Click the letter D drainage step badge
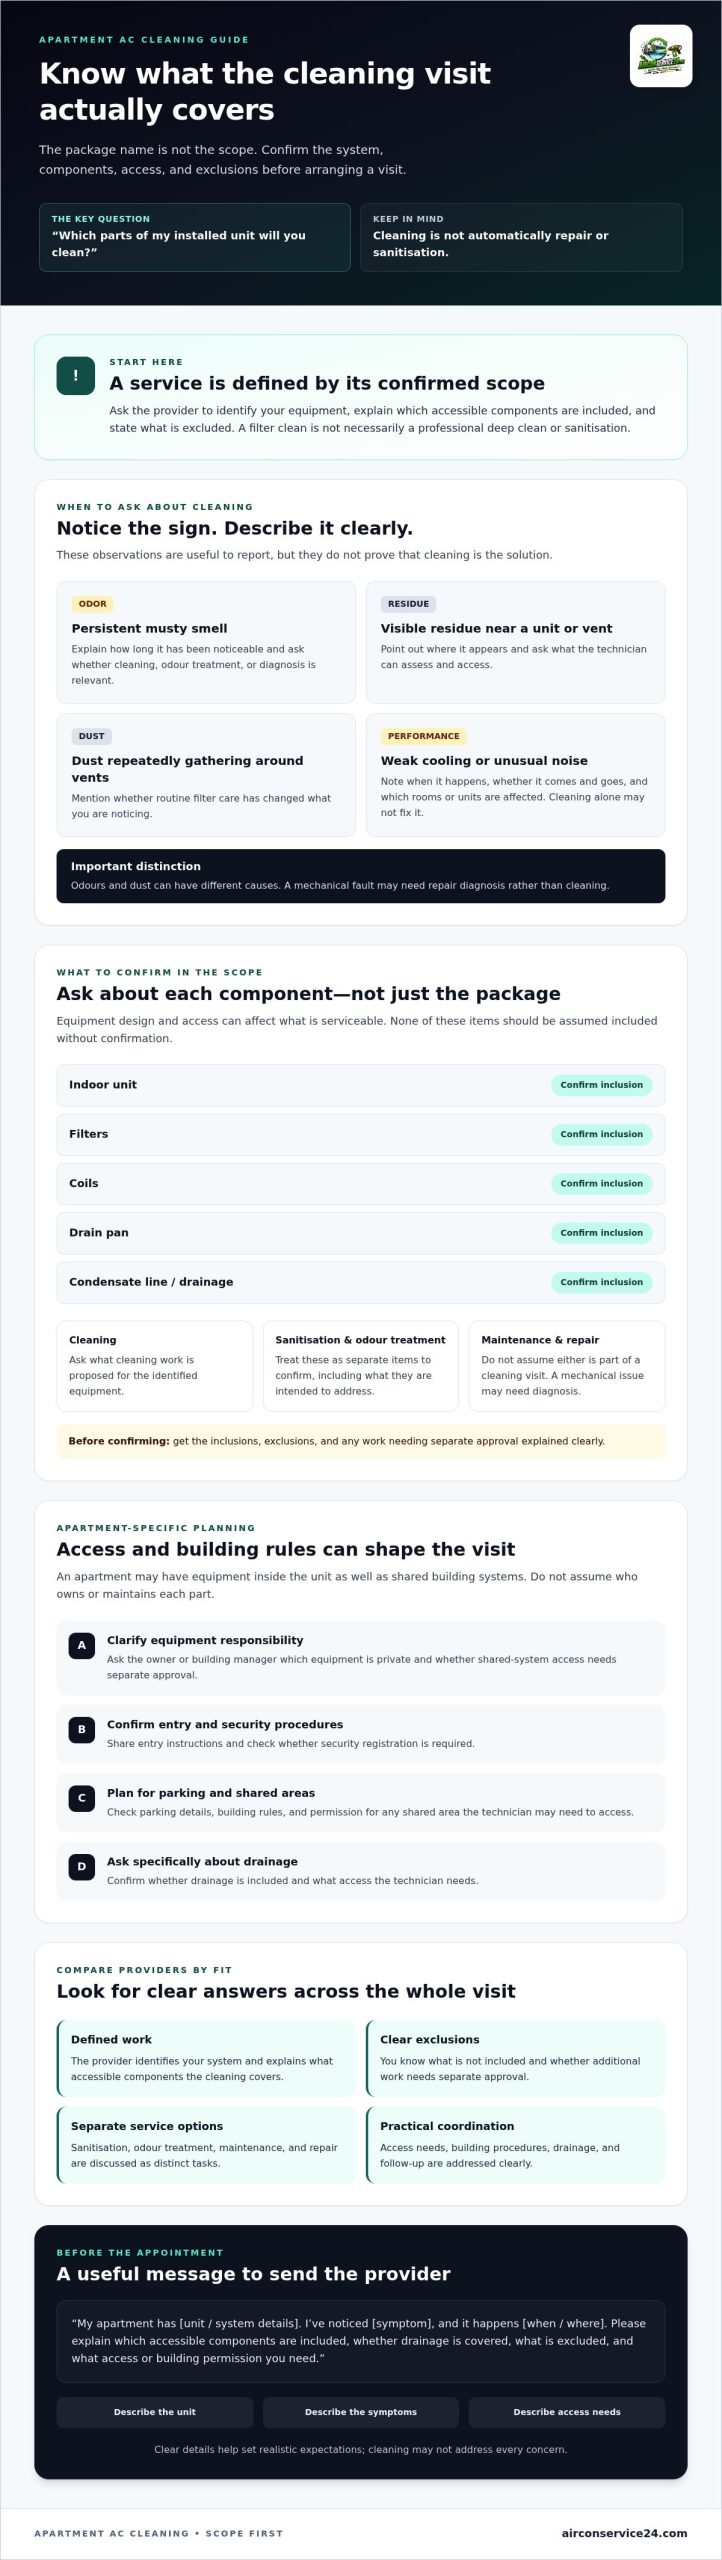The height and width of the screenshot is (2560, 722). tap(81, 1867)
